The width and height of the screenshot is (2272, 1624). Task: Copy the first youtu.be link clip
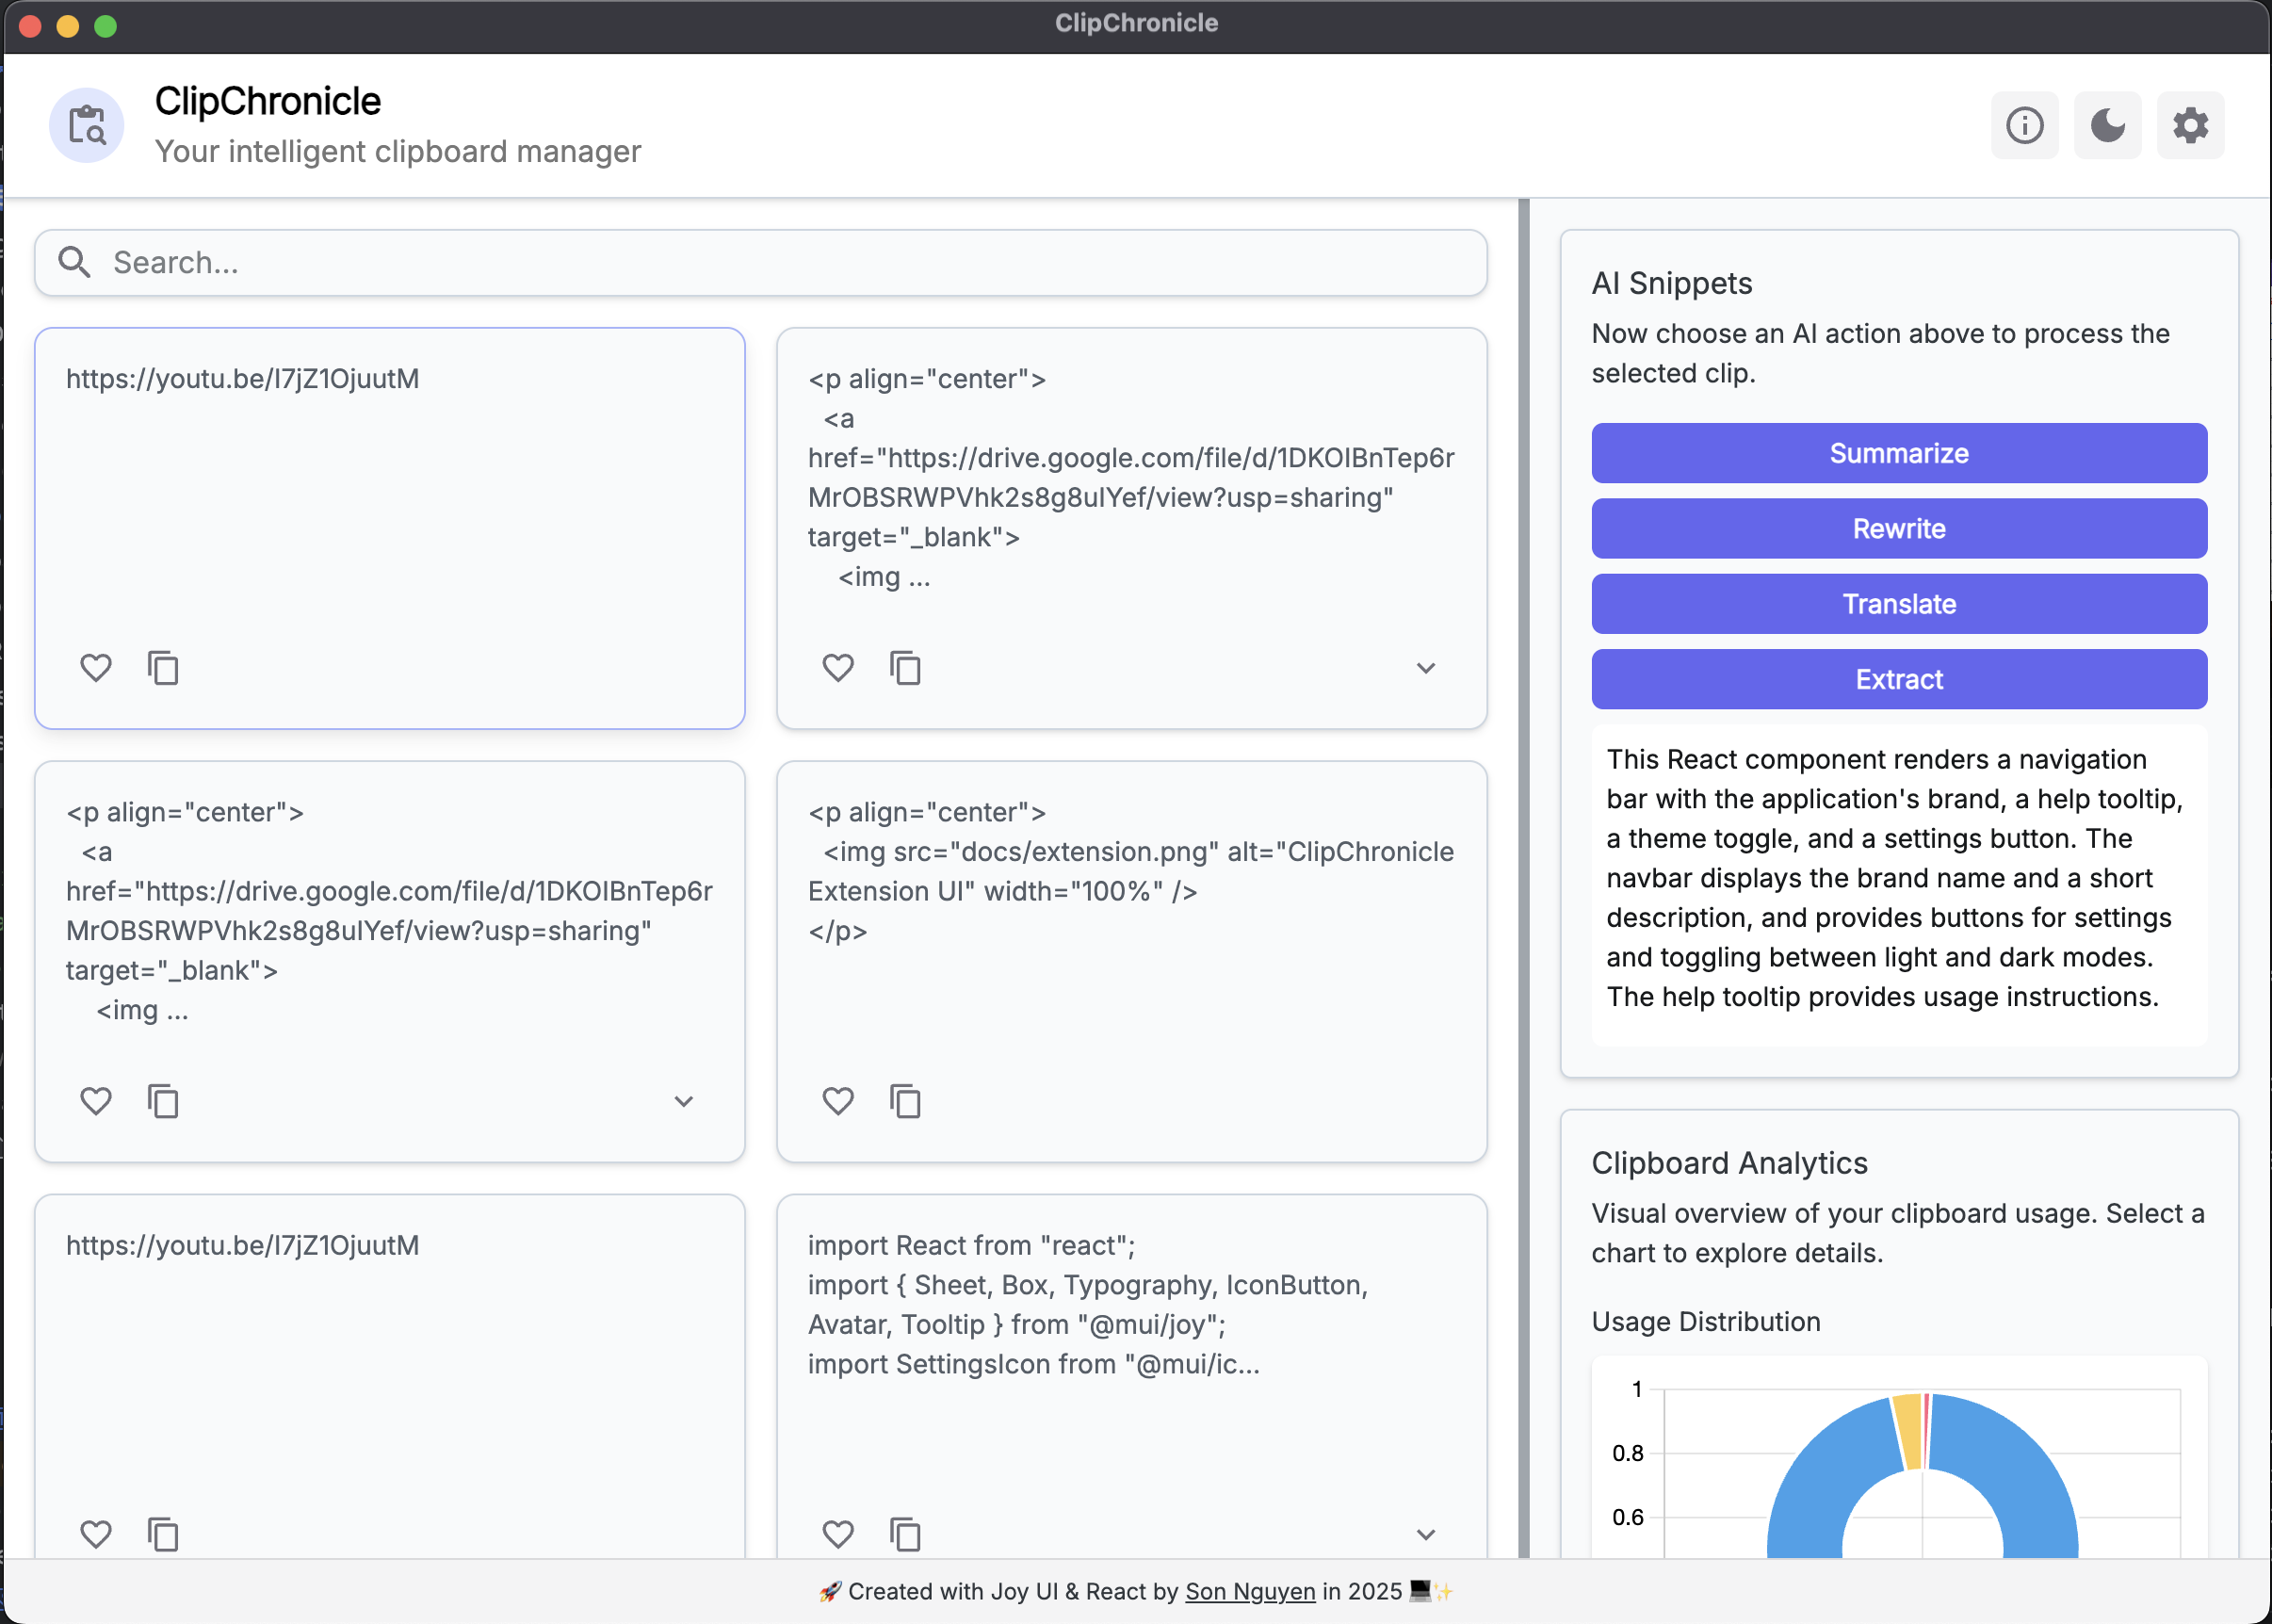[x=163, y=668]
